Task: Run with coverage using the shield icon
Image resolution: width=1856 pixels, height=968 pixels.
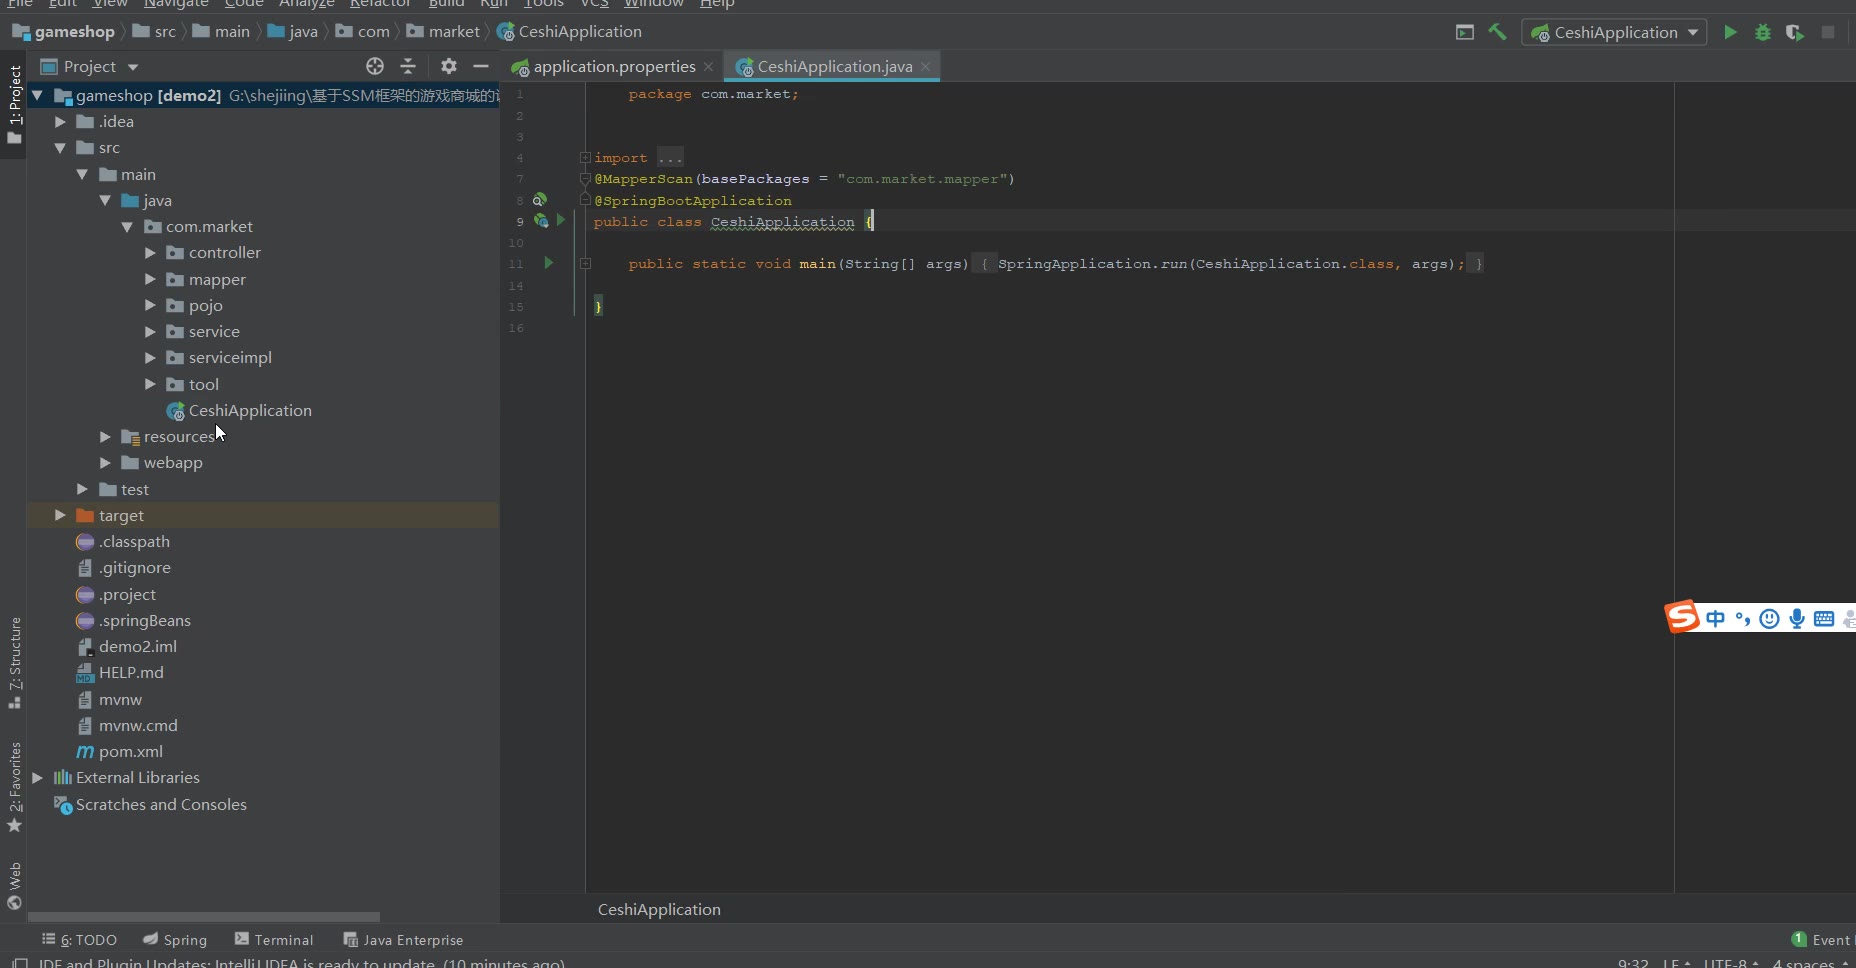Action: pos(1795,32)
